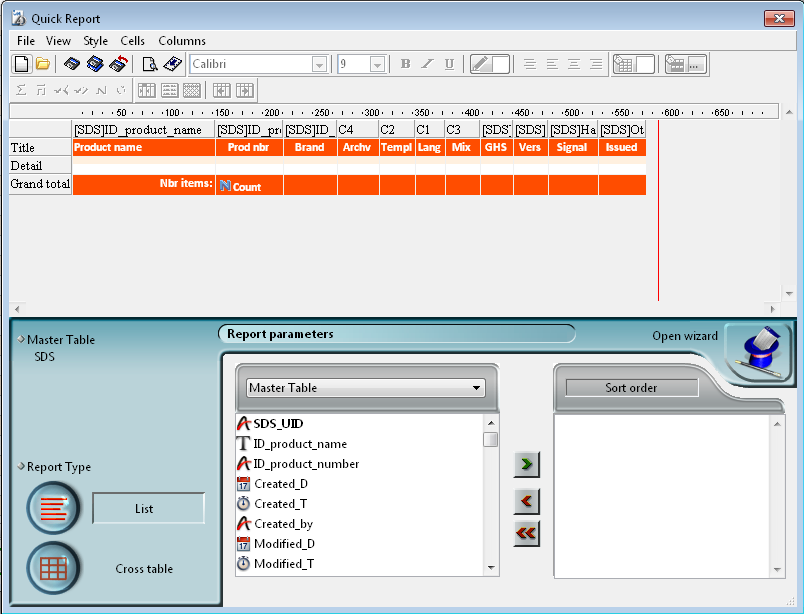The width and height of the screenshot is (804, 614).
Task: Click the crosshatched borders frame icon
Action: [x=192, y=90]
